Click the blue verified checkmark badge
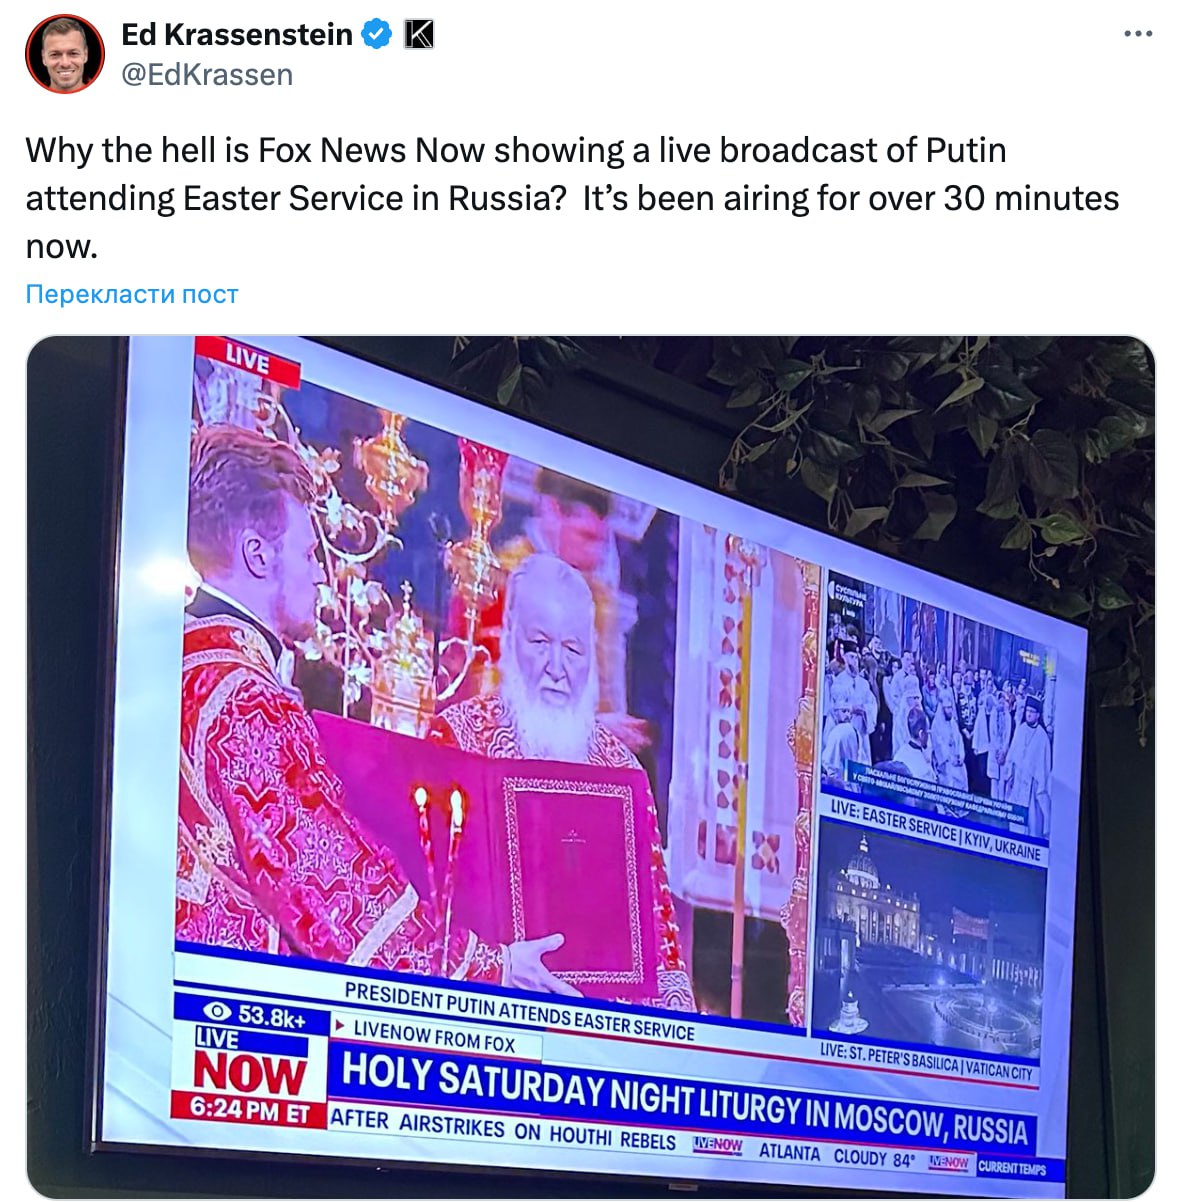 (x=376, y=35)
